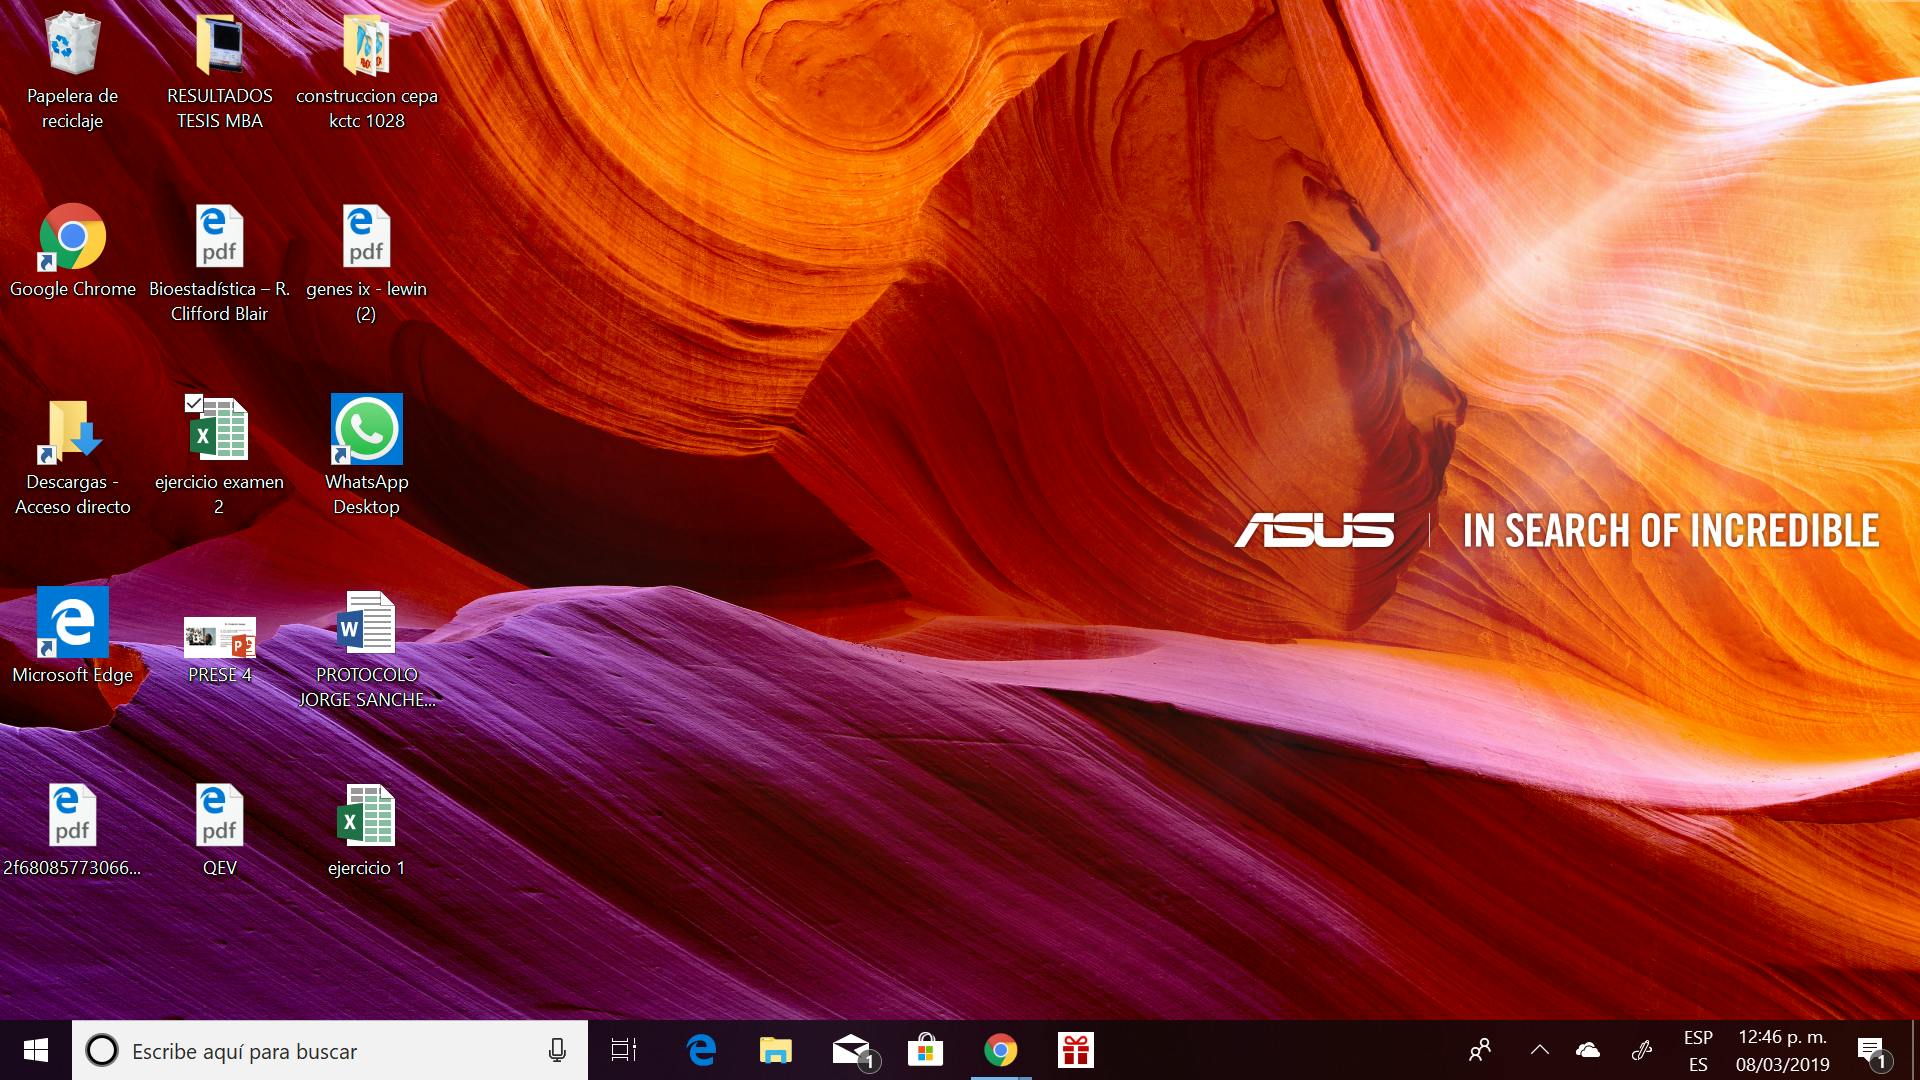Open the red gift box app in the taskbar

pos(1075,1050)
